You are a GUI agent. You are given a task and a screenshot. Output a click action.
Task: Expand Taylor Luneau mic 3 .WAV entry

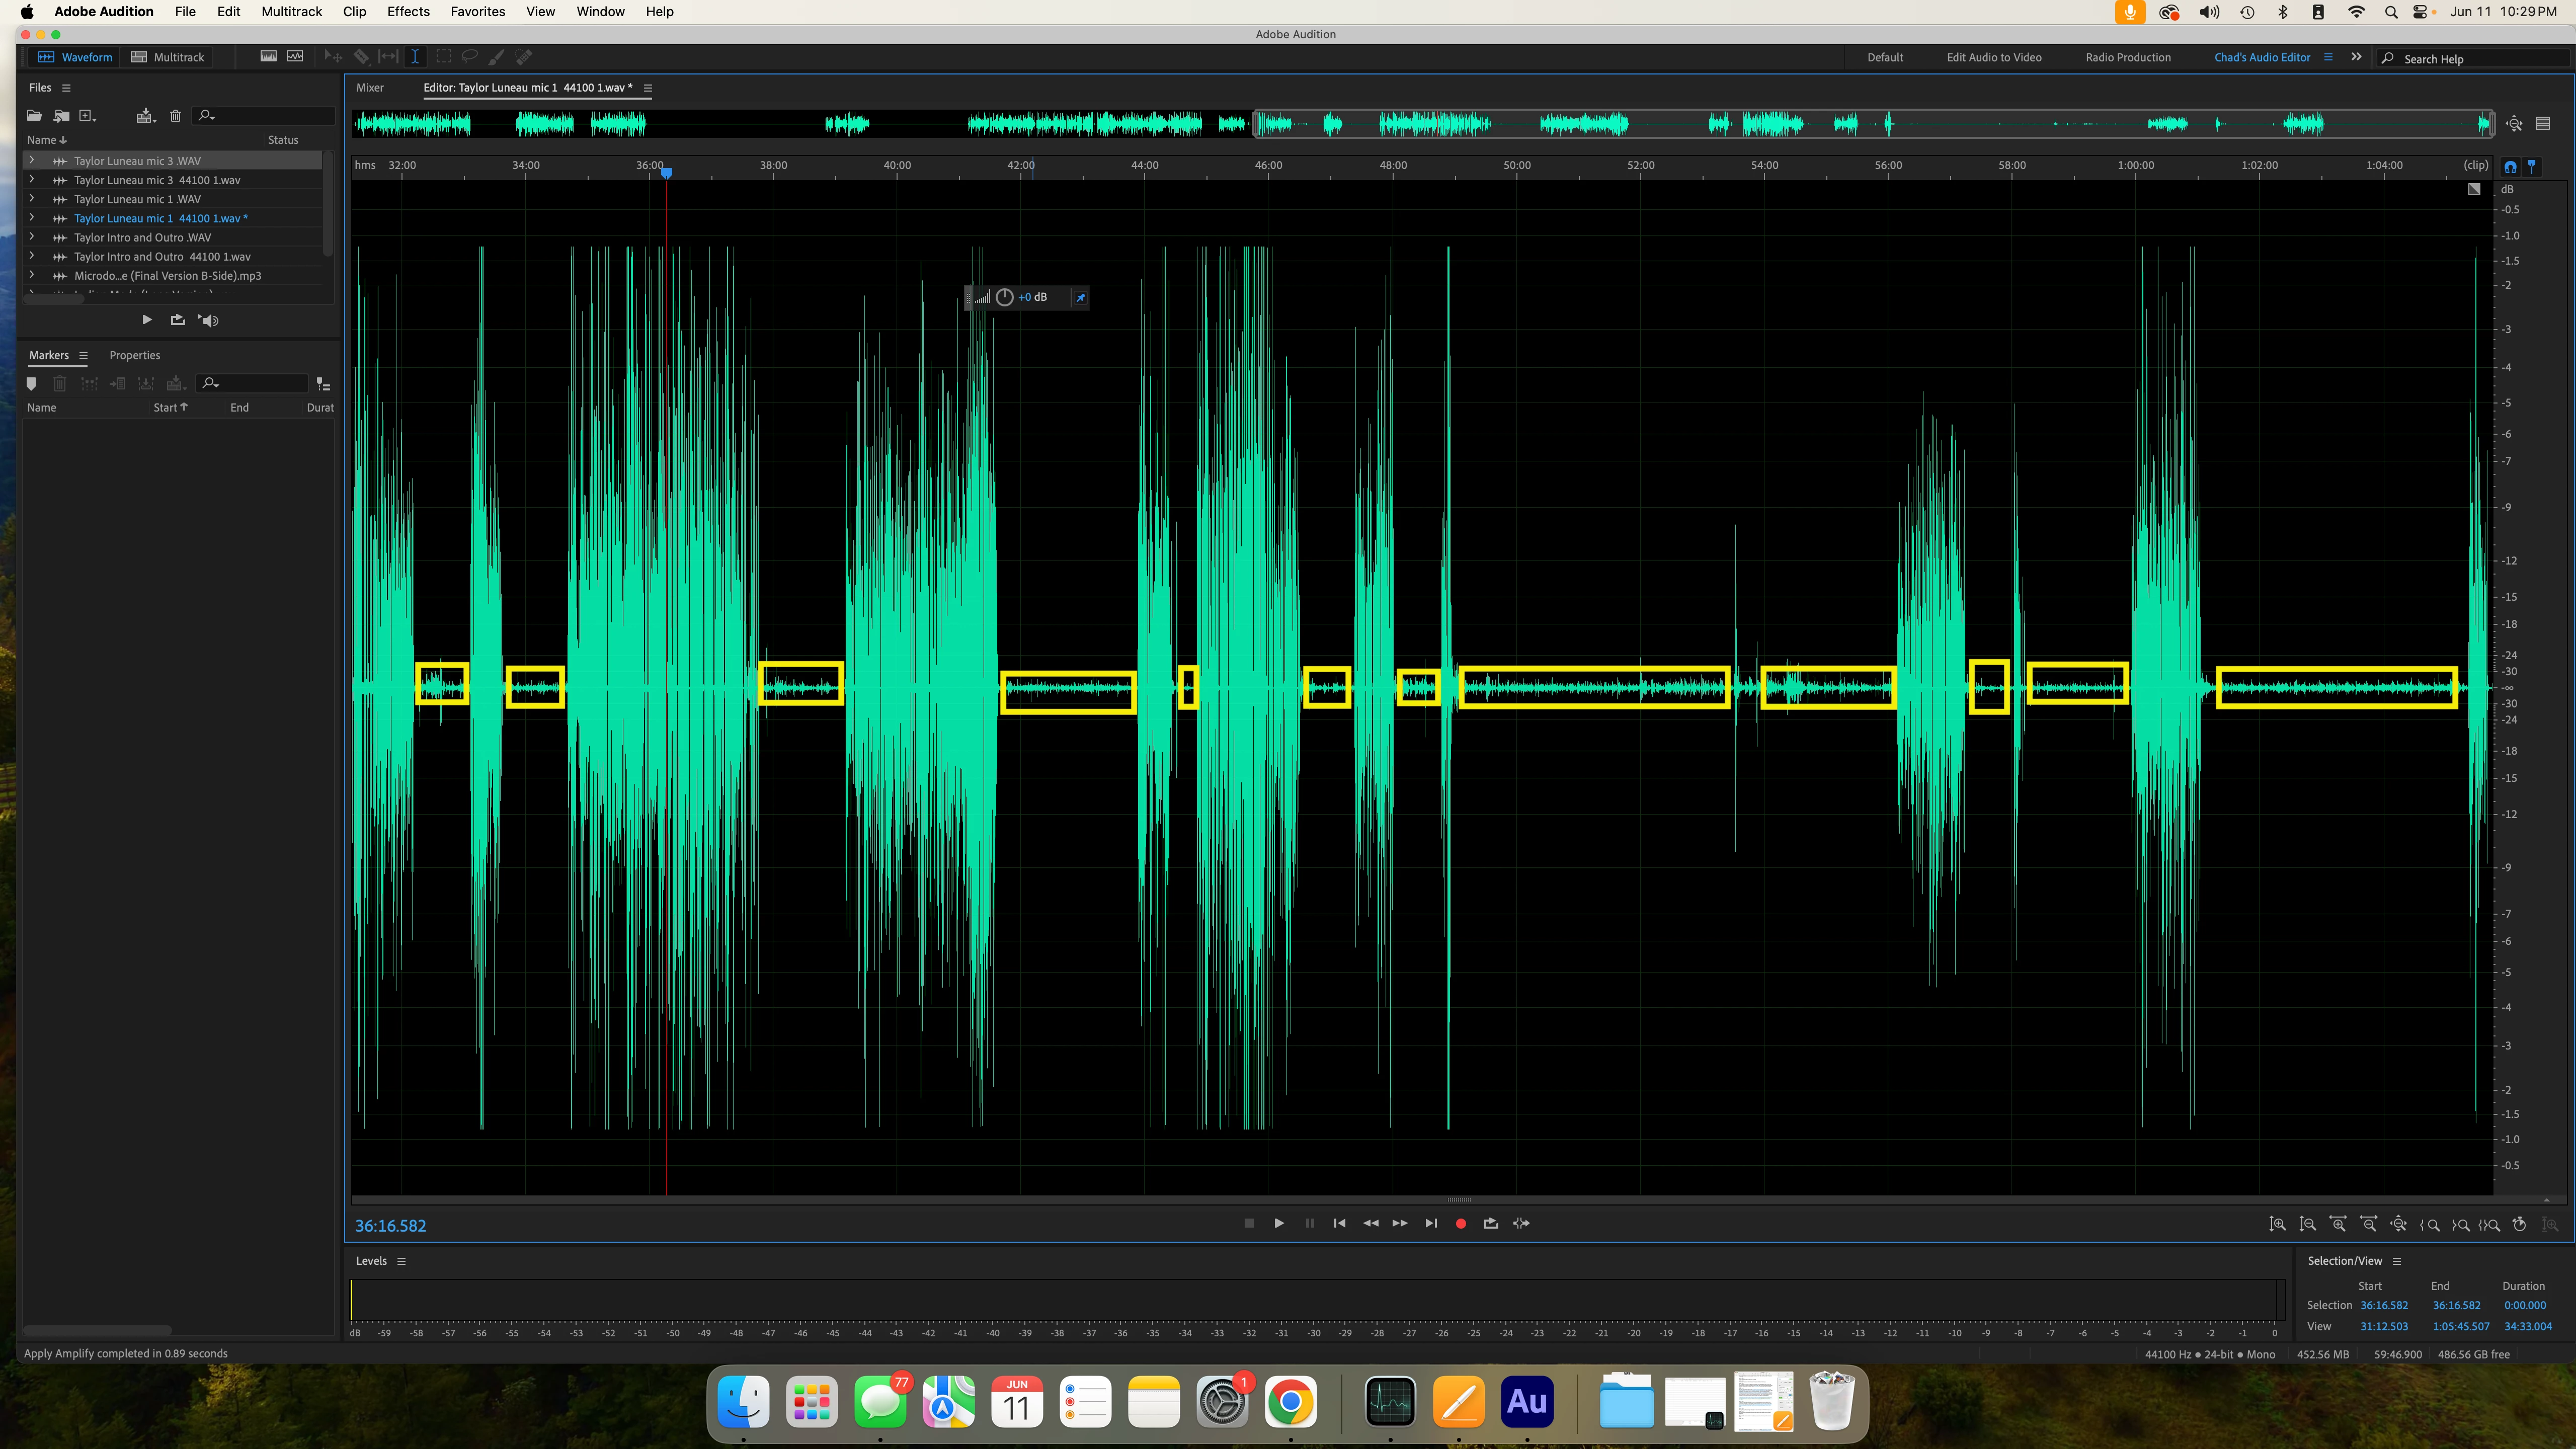coord(32,160)
